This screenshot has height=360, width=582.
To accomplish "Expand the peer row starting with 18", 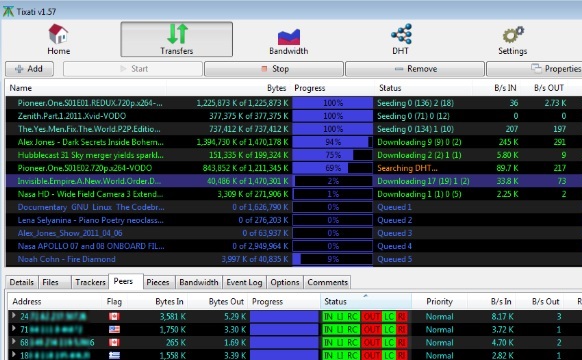I will (14, 354).
